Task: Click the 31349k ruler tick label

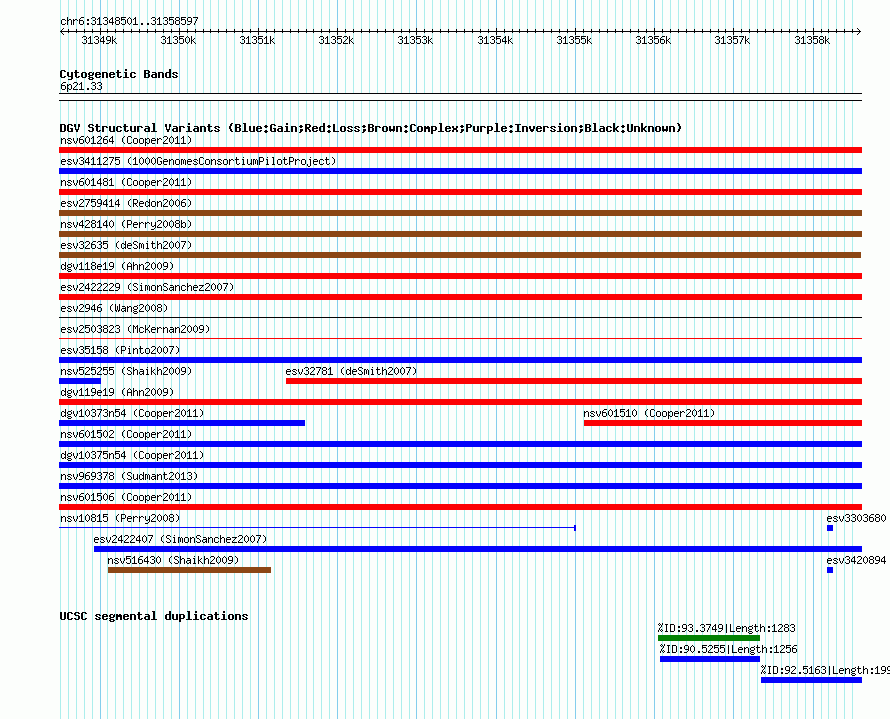Action: pos(99,40)
